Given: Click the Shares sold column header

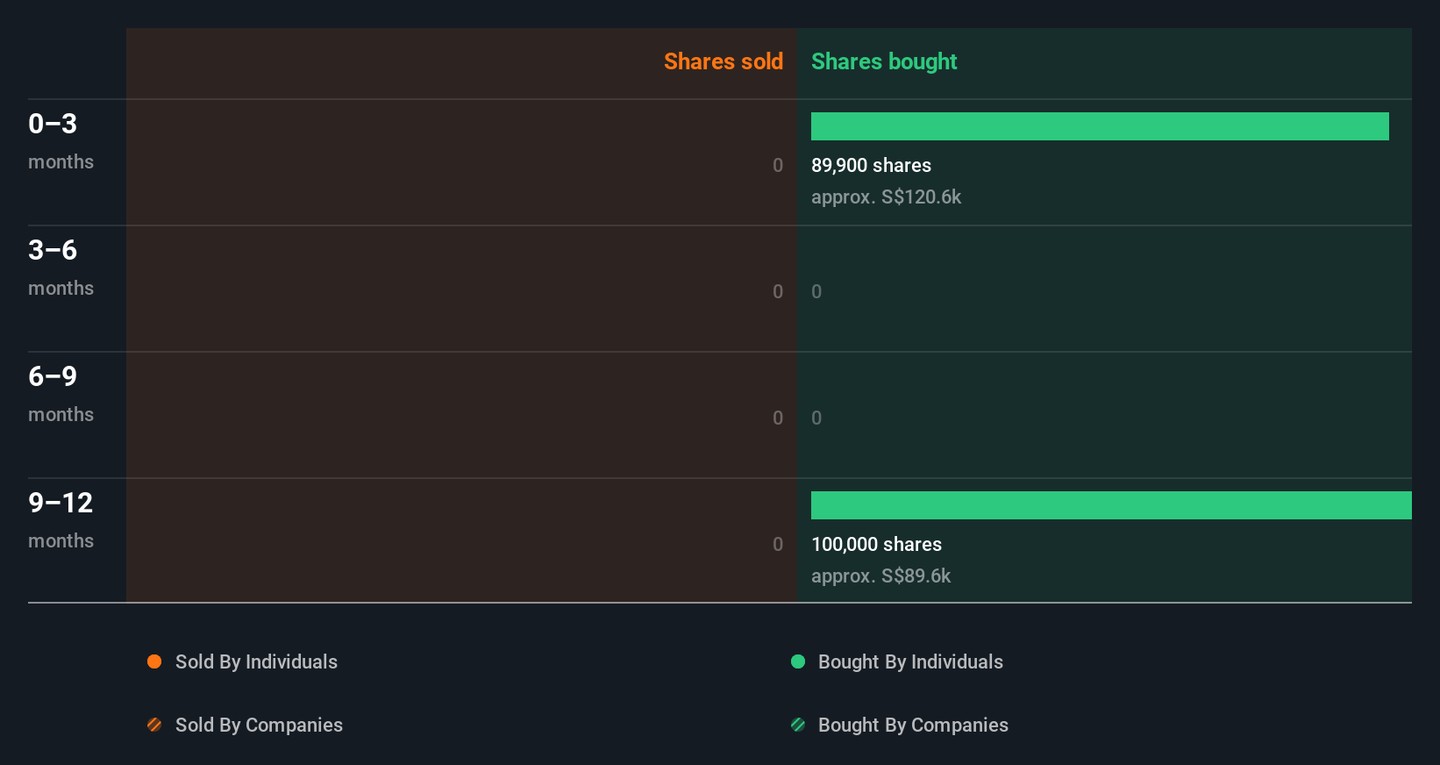Looking at the screenshot, I should 723,62.
